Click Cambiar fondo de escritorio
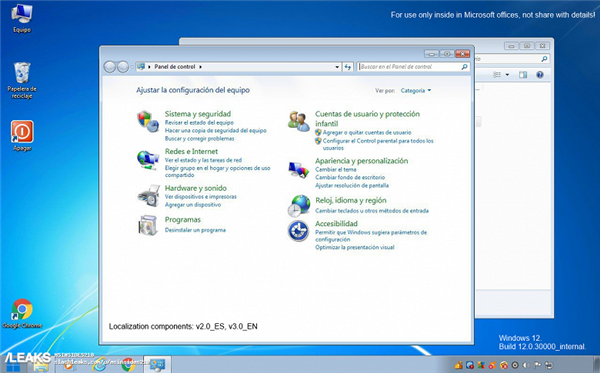The width and height of the screenshot is (600, 373). pyautogui.click(x=350, y=178)
